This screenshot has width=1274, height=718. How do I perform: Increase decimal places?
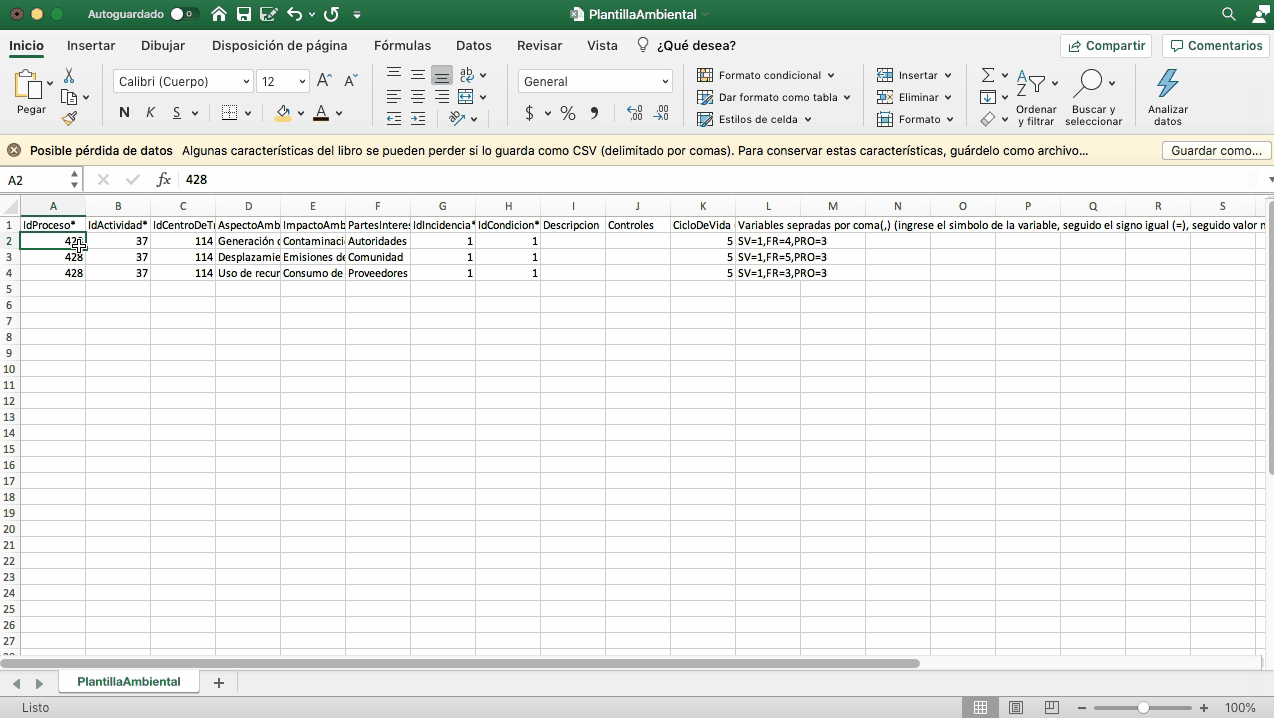634,113
